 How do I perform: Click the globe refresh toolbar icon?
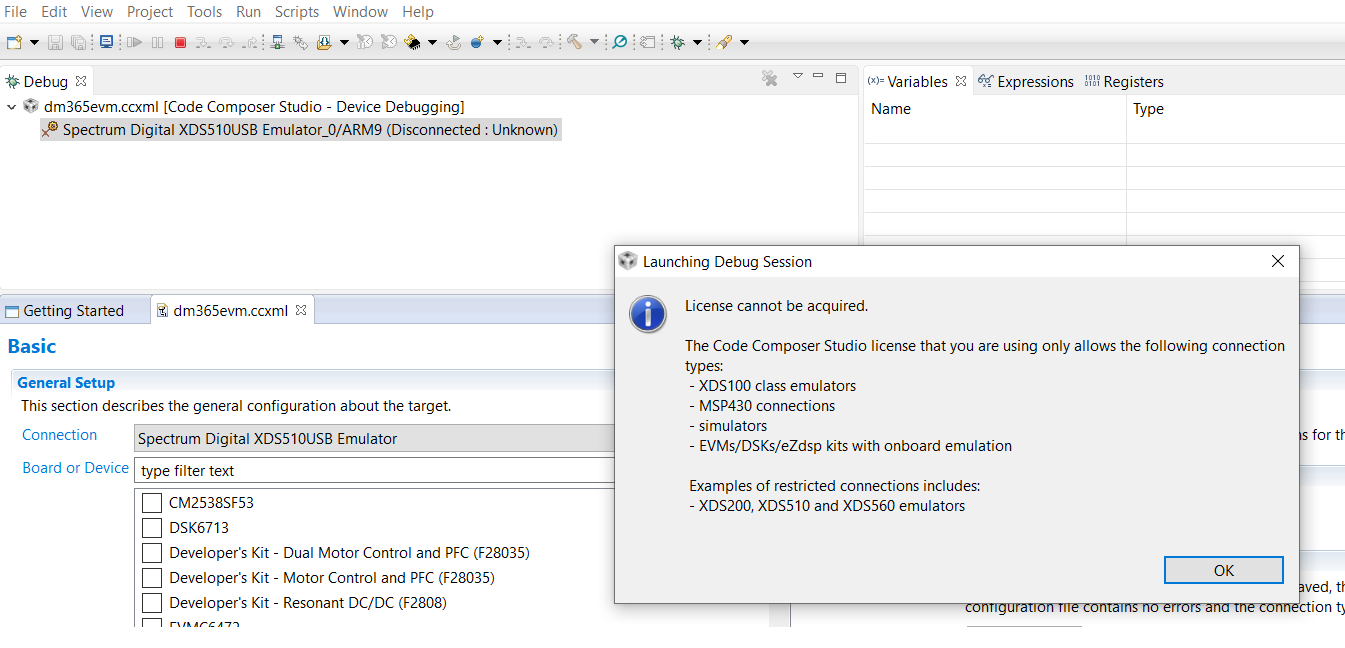[477, 42]
